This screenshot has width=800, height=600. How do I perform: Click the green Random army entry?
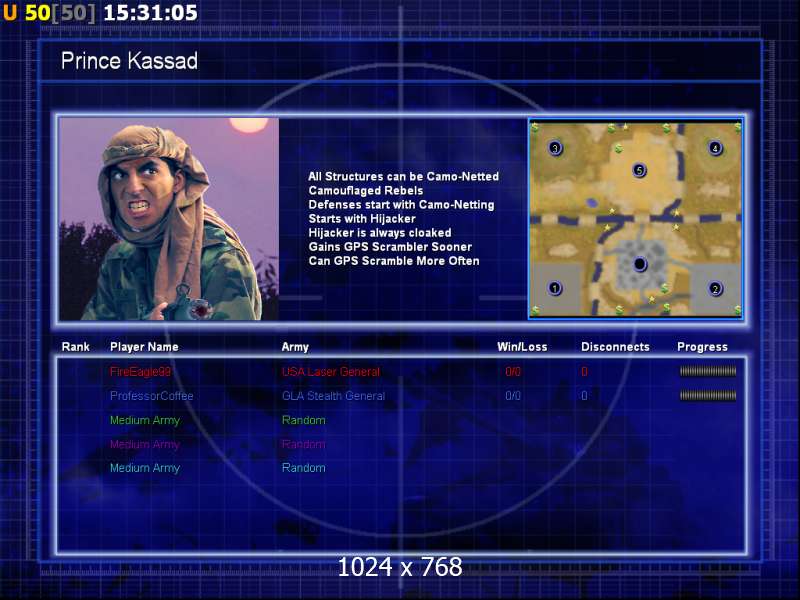pyautogui.click(x=304, y=420)
